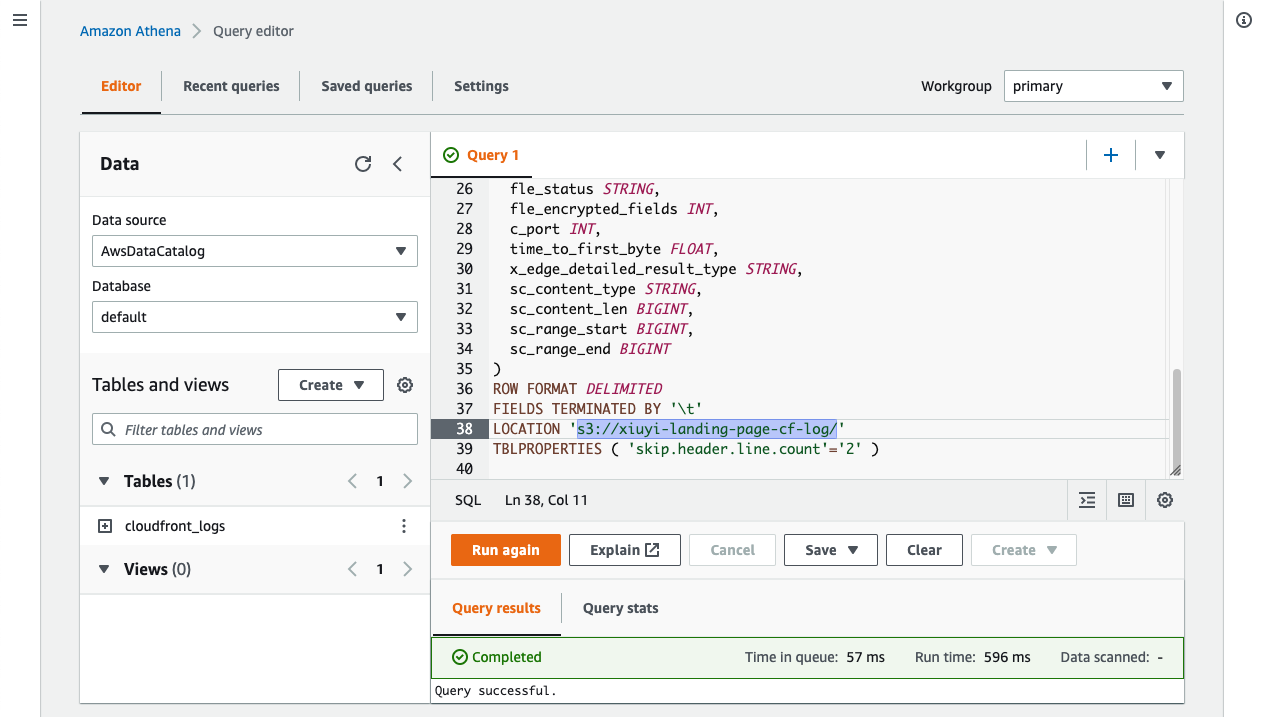Viewport: 1264px width, 717px height.
Task: Open query tabs options dropdown arrow
Action: 1160,155
